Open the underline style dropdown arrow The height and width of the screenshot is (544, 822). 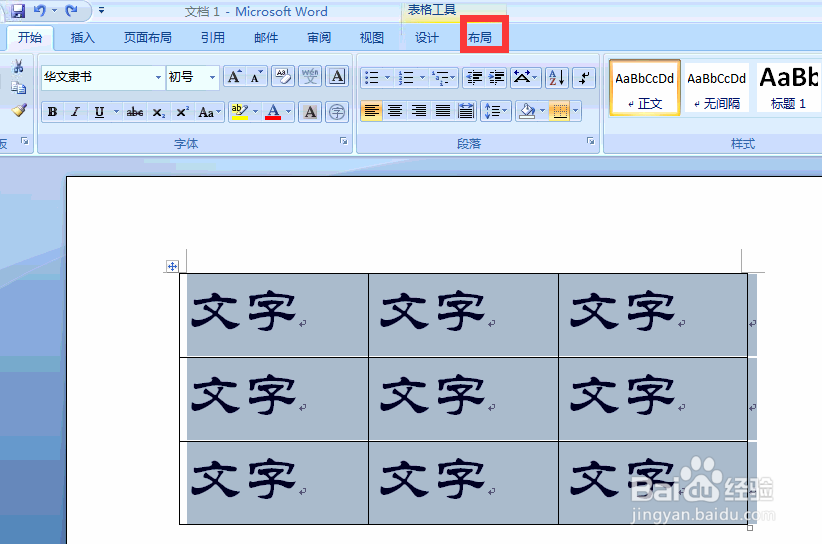116,112
